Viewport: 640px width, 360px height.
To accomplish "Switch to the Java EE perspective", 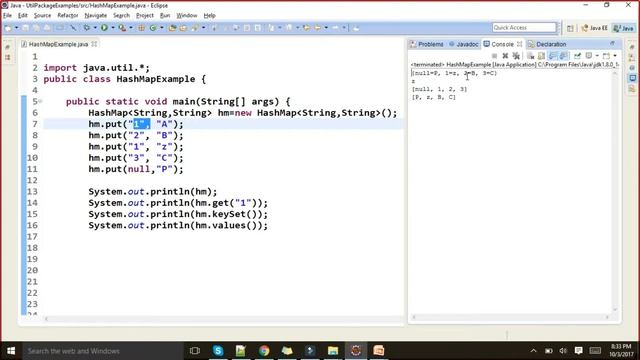I will pyautogui.click(x=594, y=28).
